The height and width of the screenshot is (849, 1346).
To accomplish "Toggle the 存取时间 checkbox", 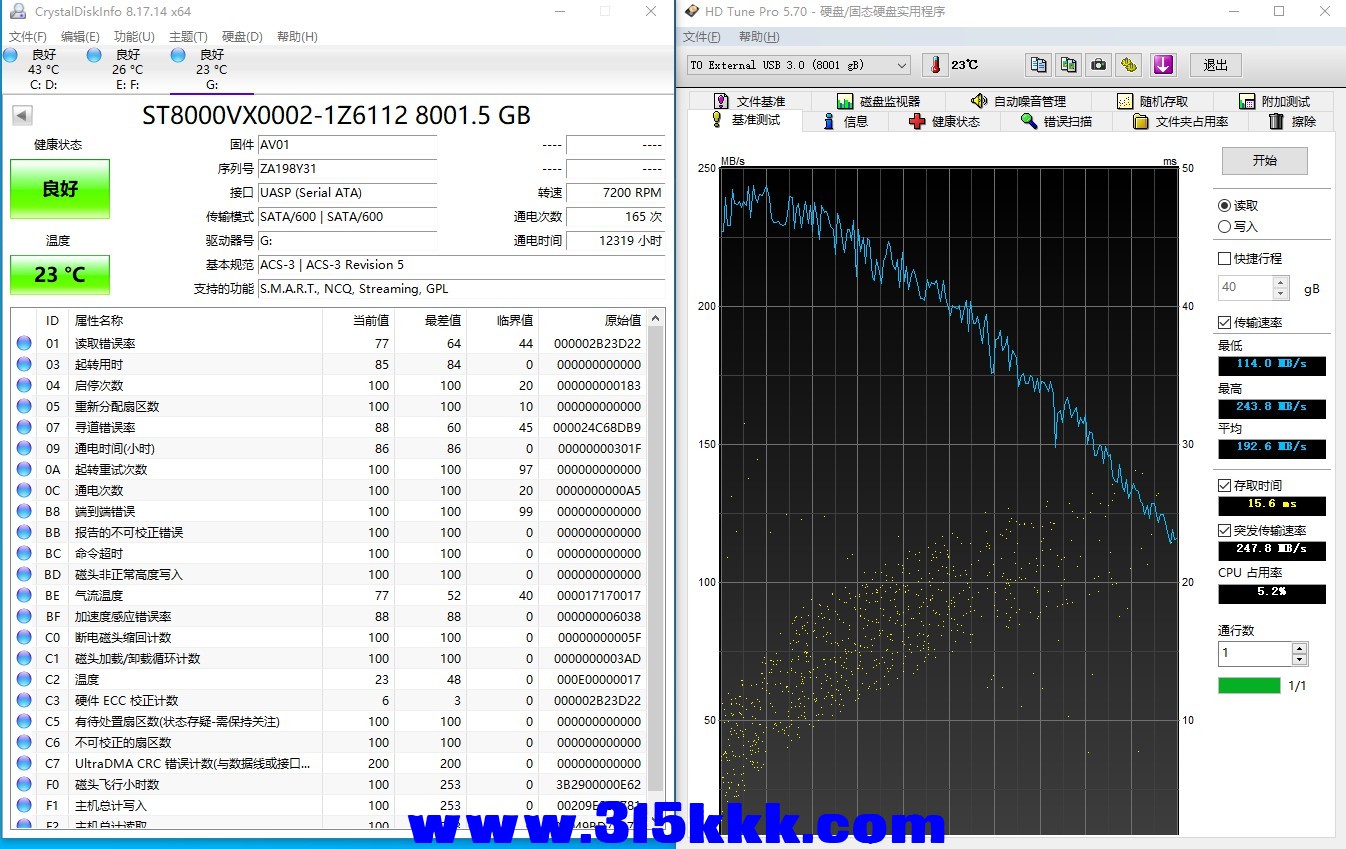I will 1225,485.
